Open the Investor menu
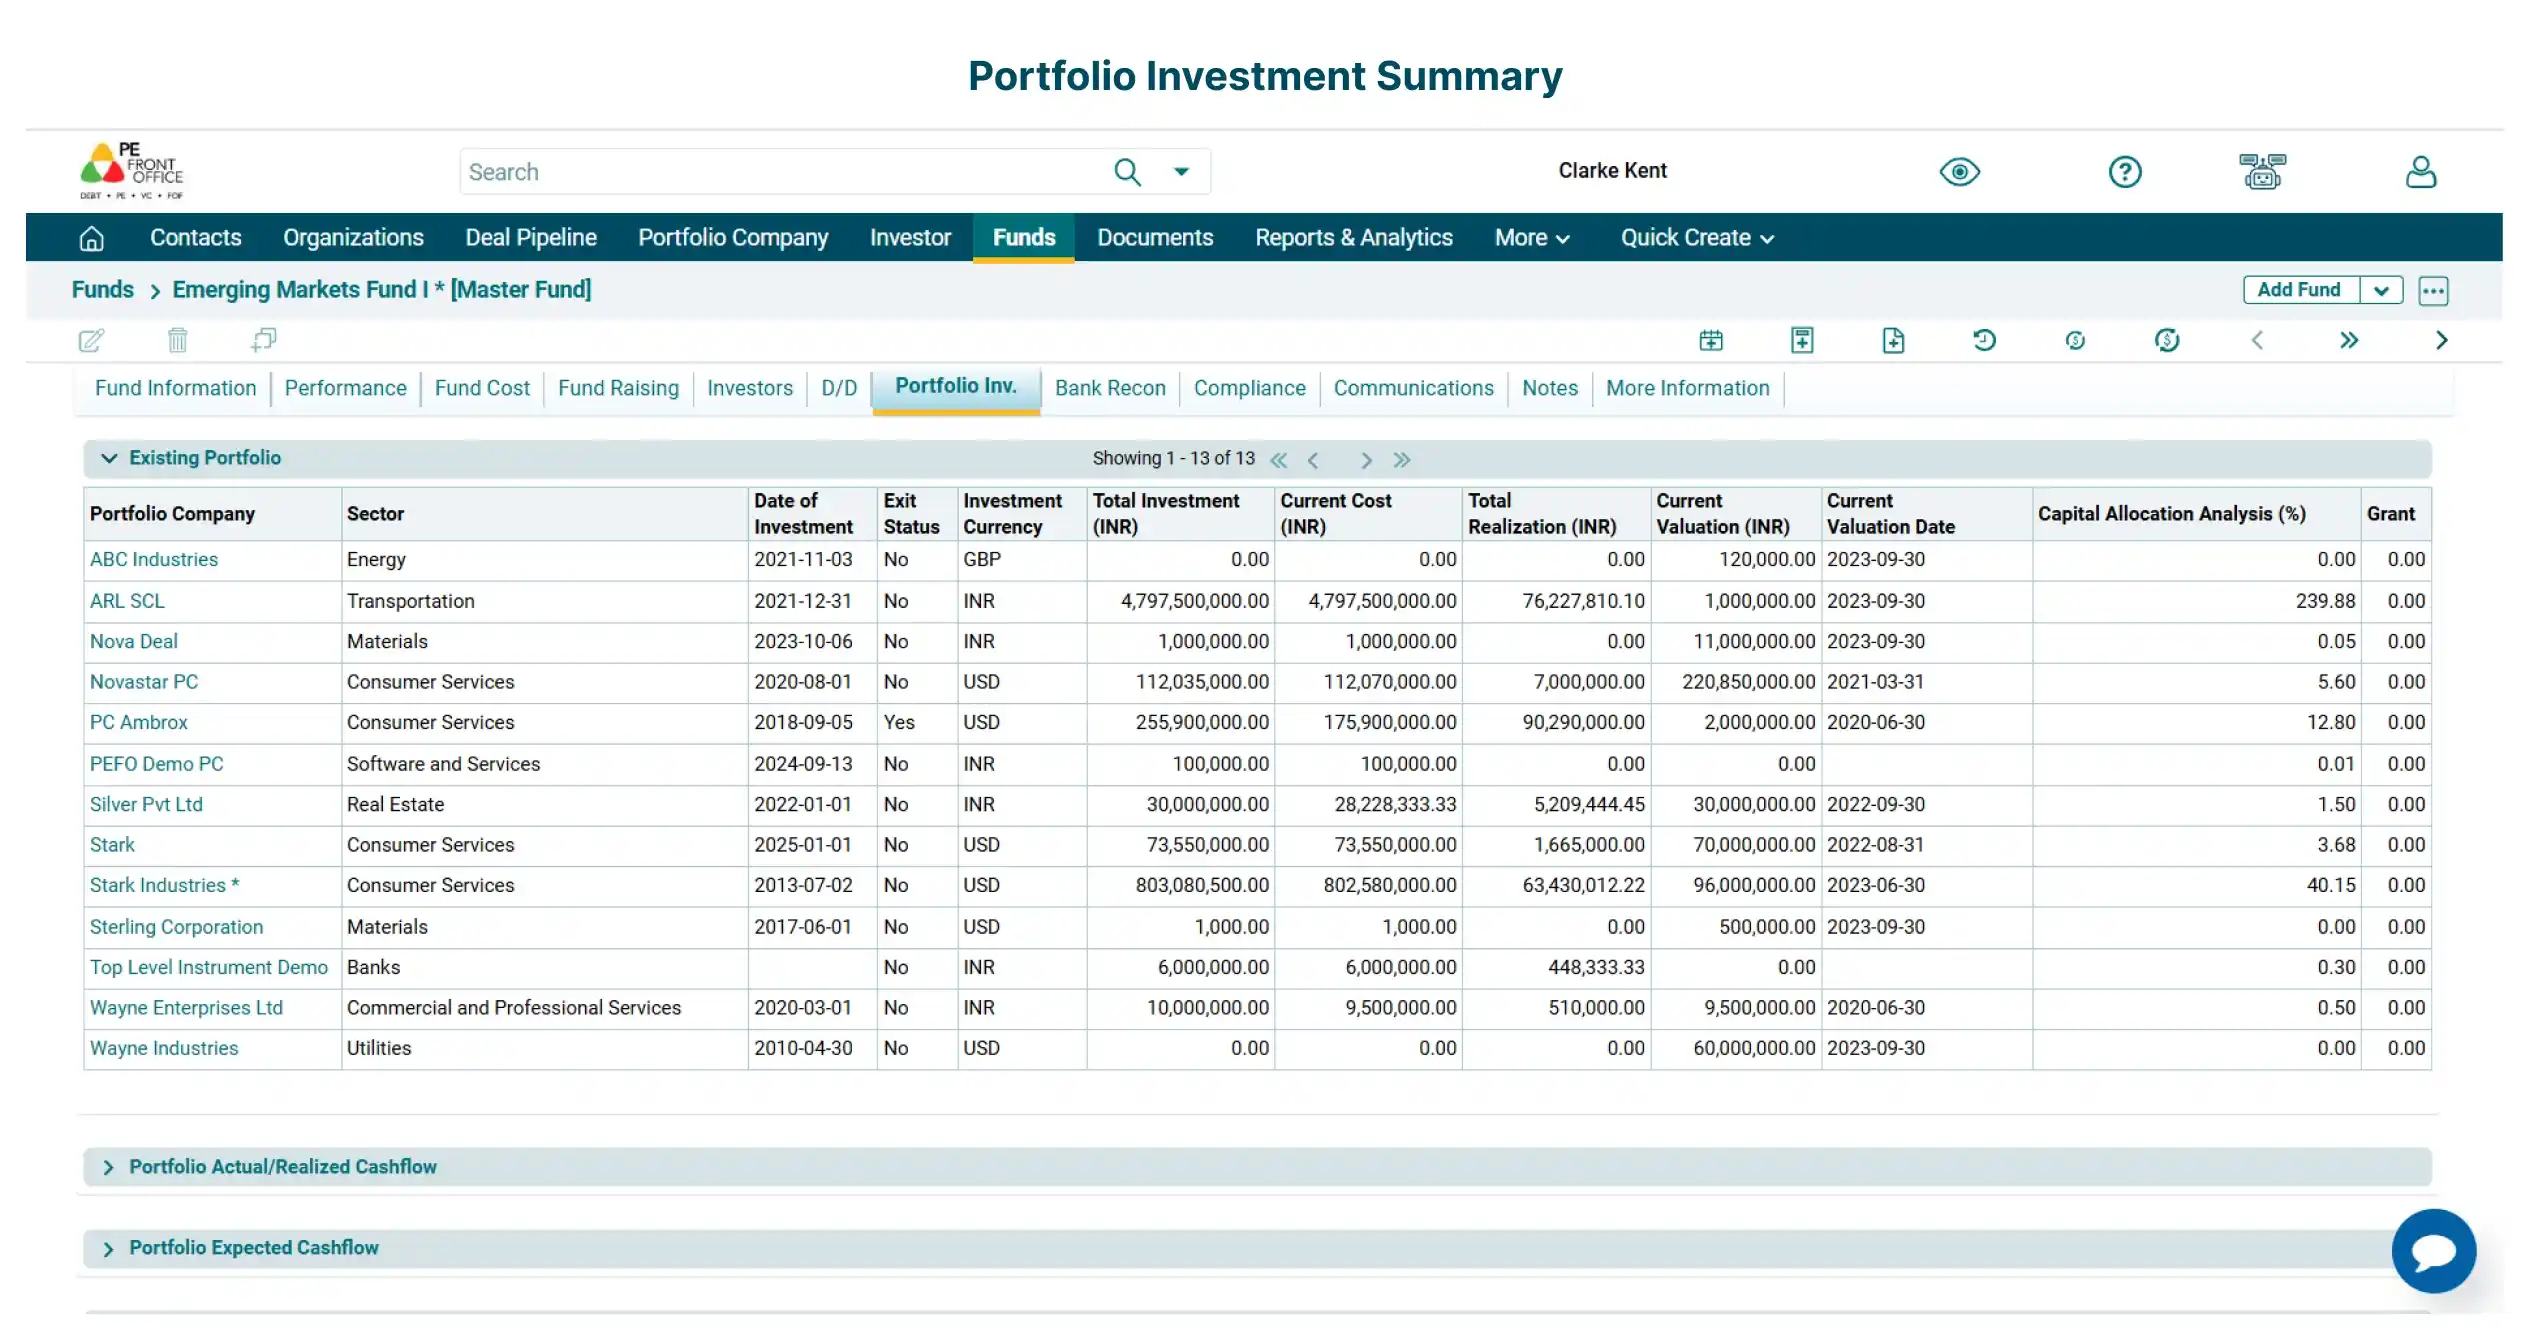Screen dimensions: 2530x1330 tap(910, 238)
